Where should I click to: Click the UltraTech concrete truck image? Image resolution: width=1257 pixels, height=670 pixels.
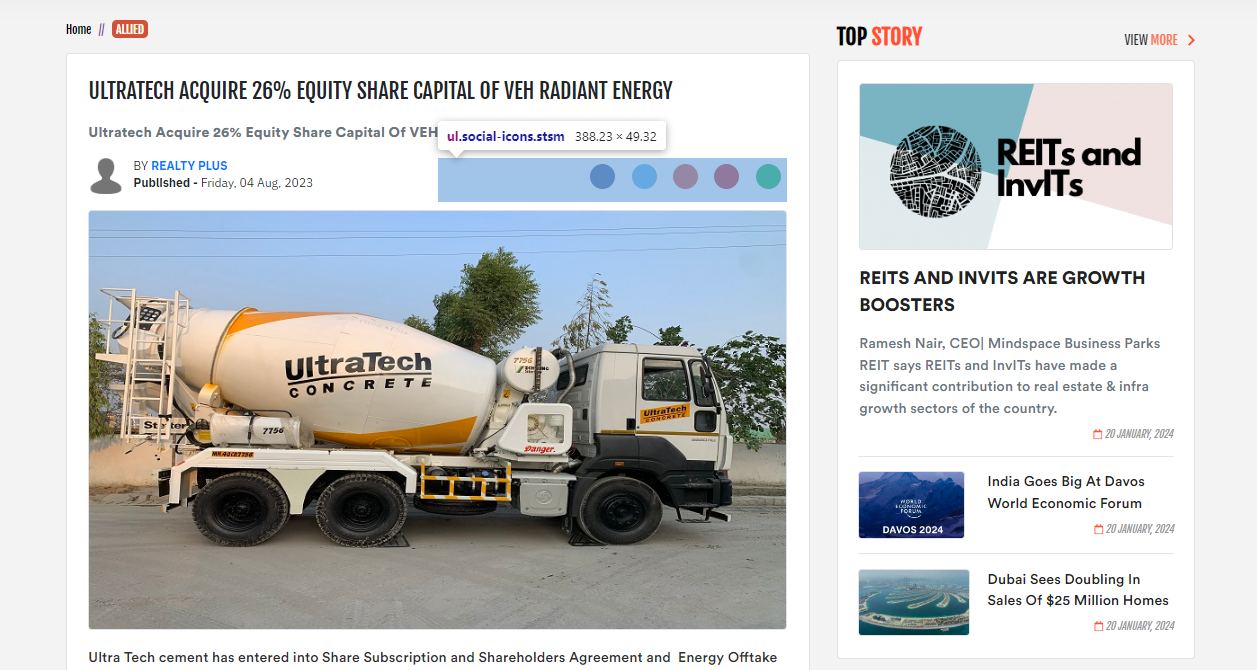[x=437, y=420]
